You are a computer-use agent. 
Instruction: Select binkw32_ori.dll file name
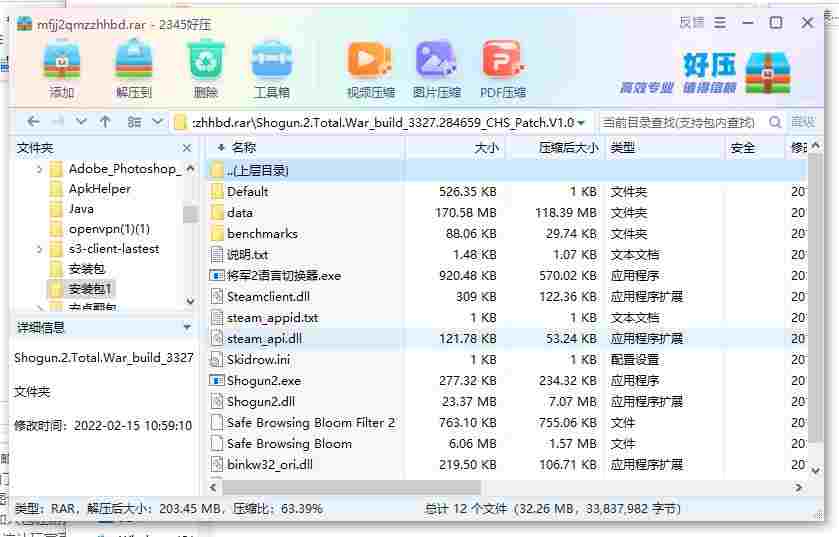click(270, 464)
